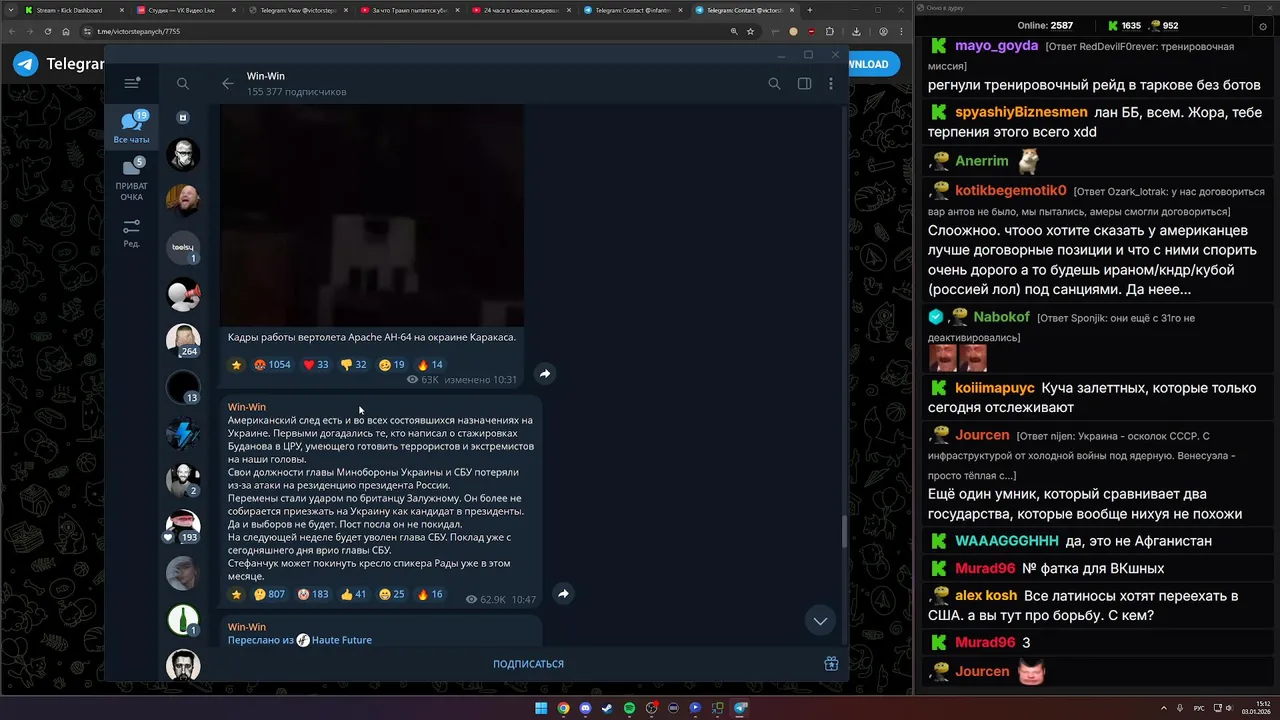Open the green bottle avatar chat
Screen dimensions: 1280x720
click(183, 620)
